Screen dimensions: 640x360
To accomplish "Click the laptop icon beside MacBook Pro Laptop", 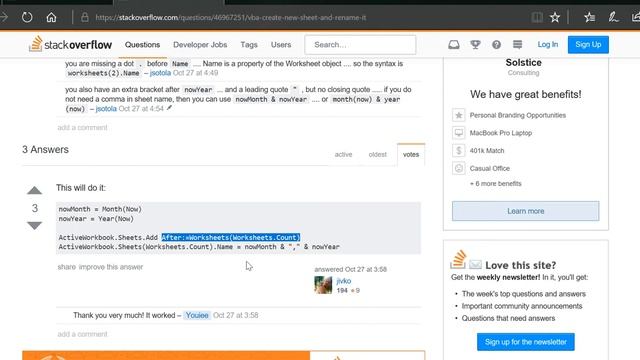I will pyautogui.click(x=458, y=133).
